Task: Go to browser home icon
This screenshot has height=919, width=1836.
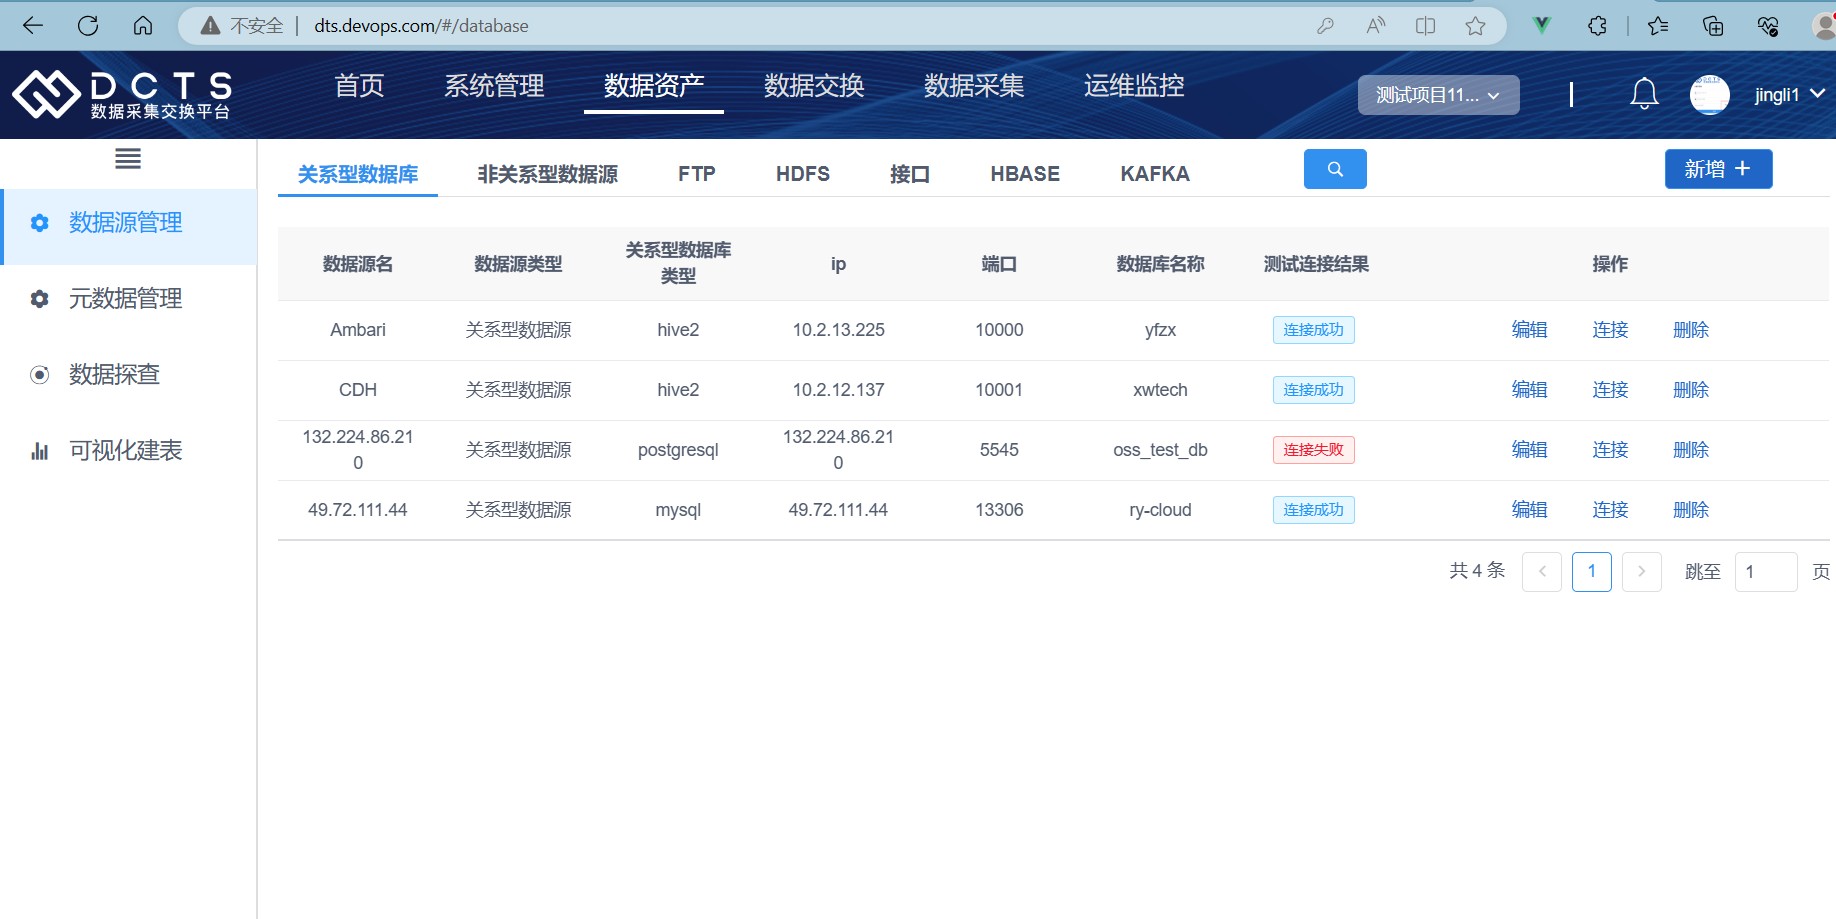Action: coord(143,26)
